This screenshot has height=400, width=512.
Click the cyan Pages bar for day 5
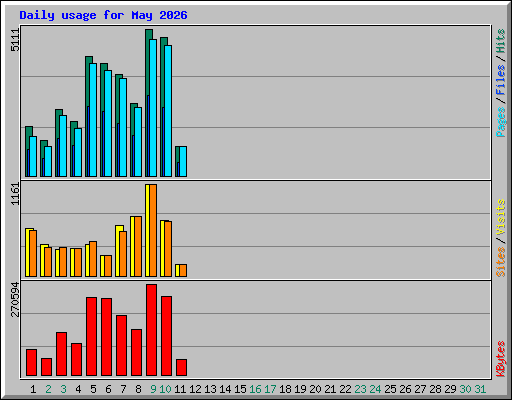[x=93, y=120]
